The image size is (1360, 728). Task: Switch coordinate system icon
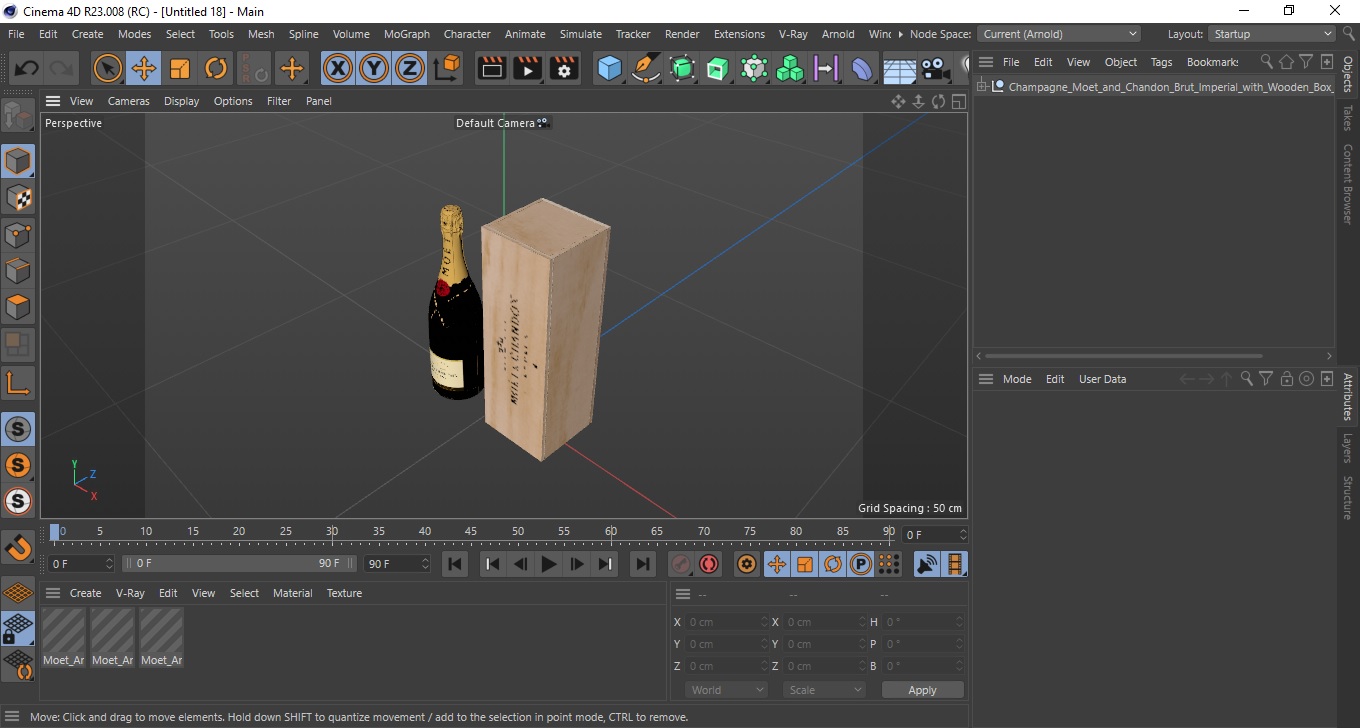click(447, 69)
